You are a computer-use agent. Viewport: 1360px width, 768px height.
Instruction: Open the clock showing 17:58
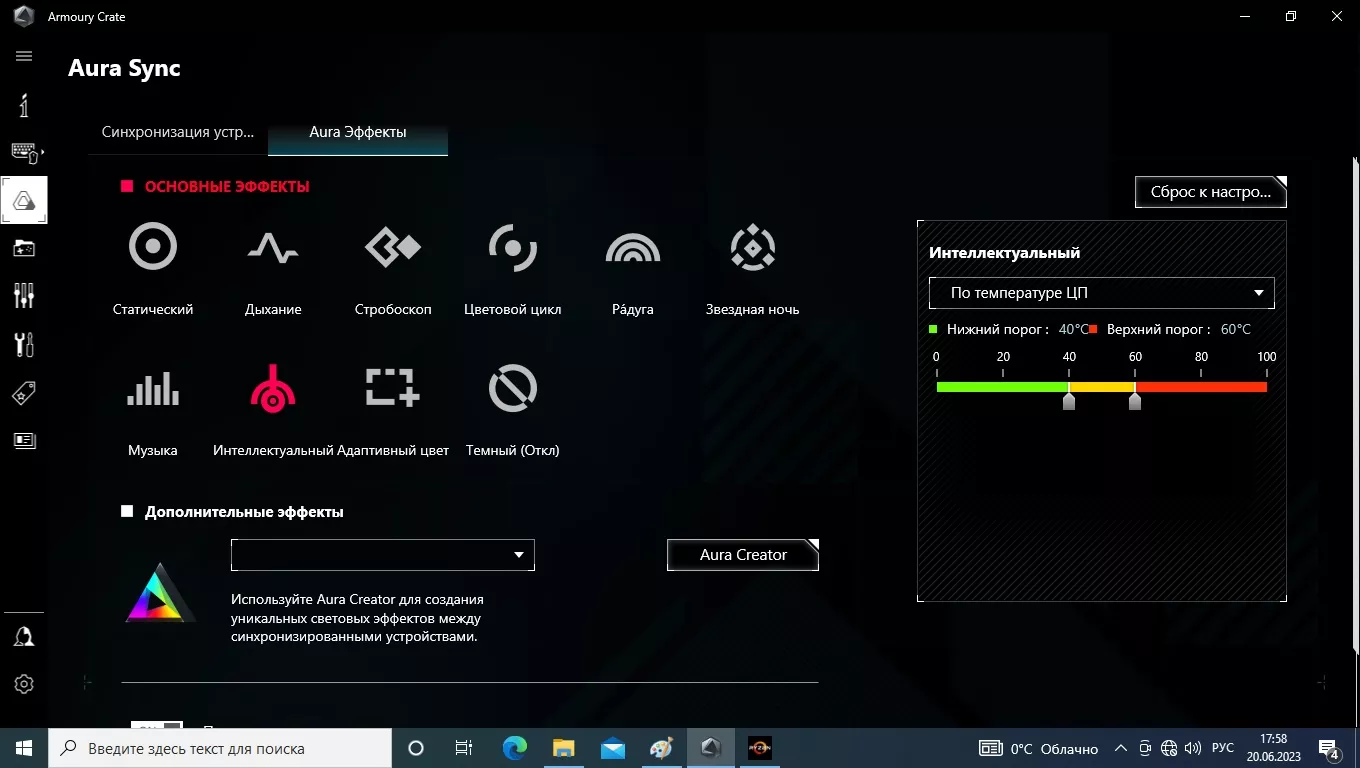pyautogui.click(x=1273, y=748)
